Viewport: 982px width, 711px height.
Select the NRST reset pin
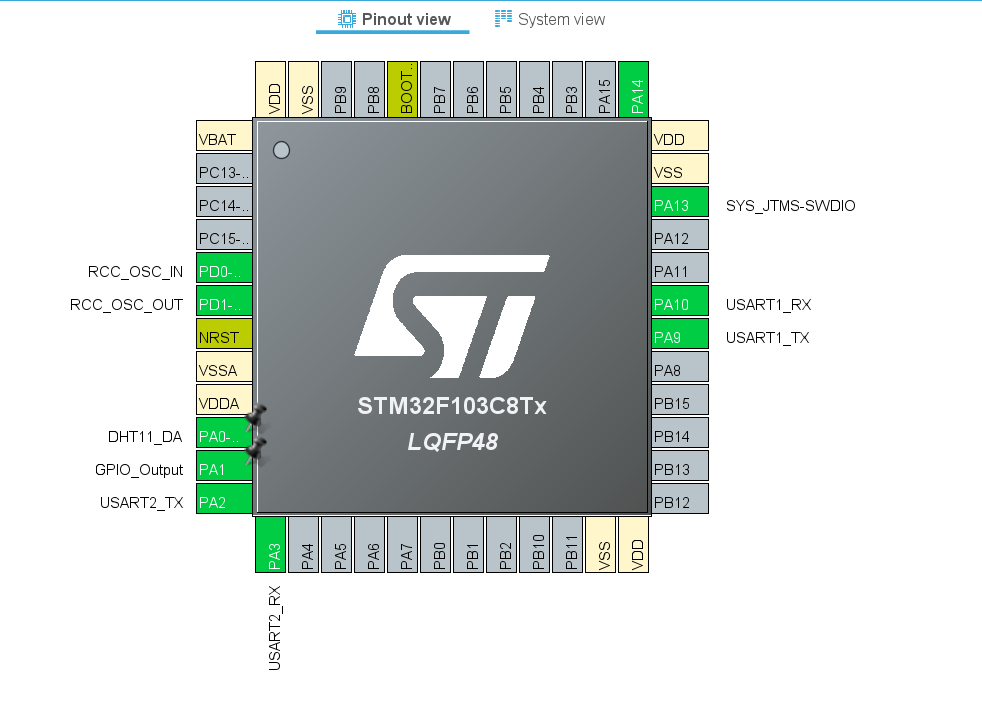(224, 334)
